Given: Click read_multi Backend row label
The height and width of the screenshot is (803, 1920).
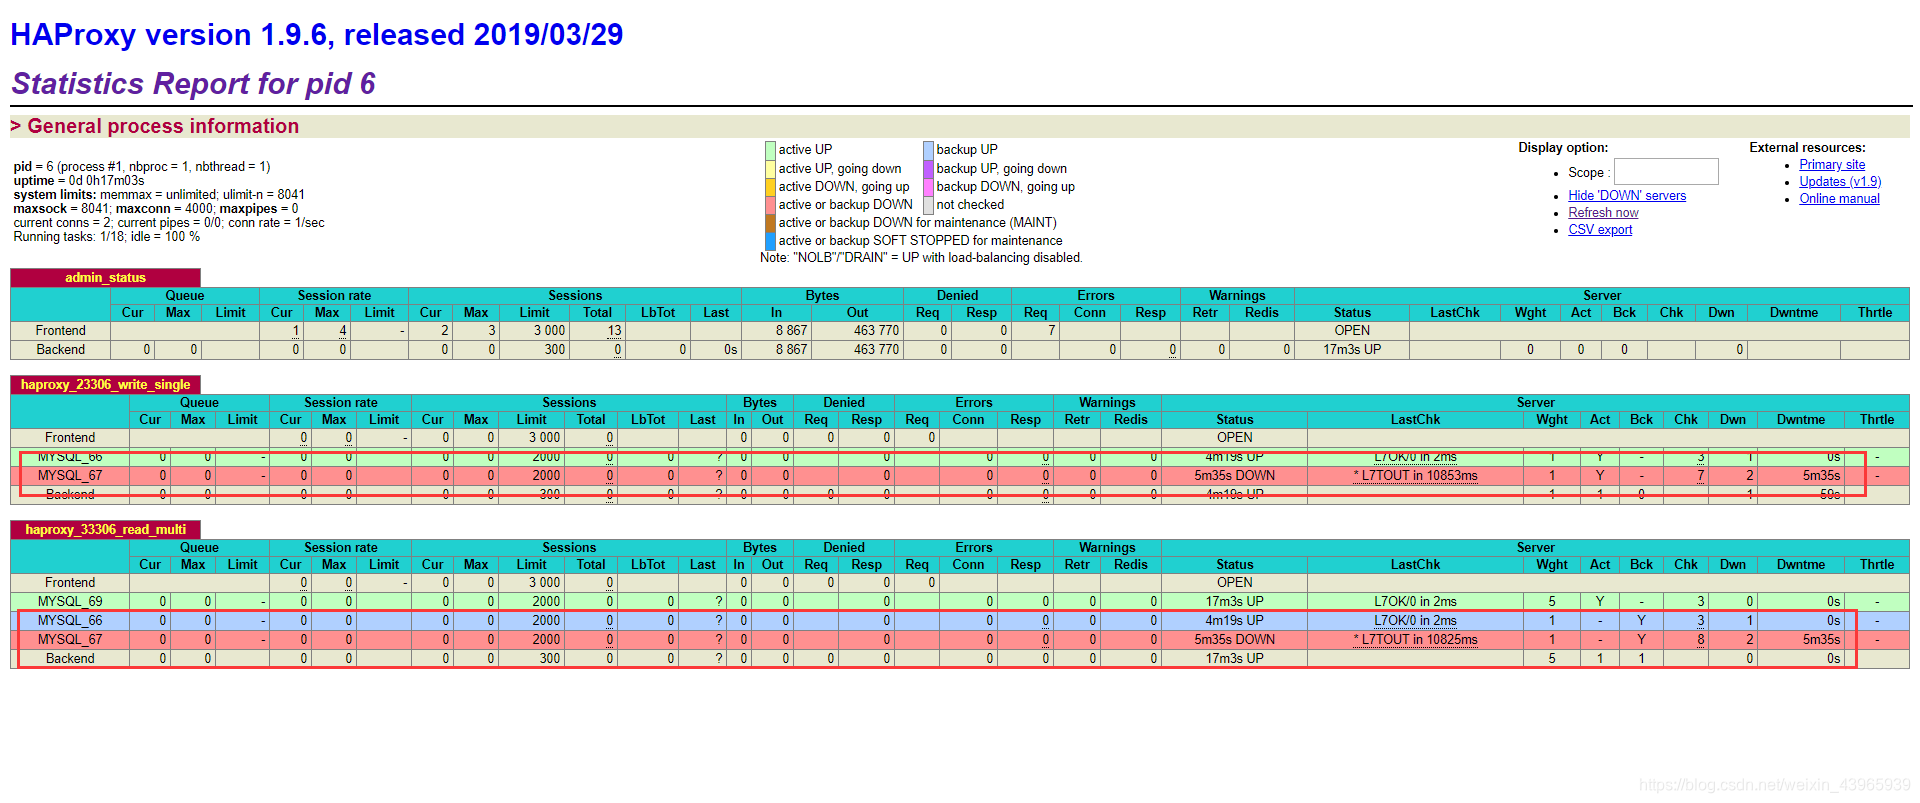Looking at the screenshot, I should coord(70,659).
